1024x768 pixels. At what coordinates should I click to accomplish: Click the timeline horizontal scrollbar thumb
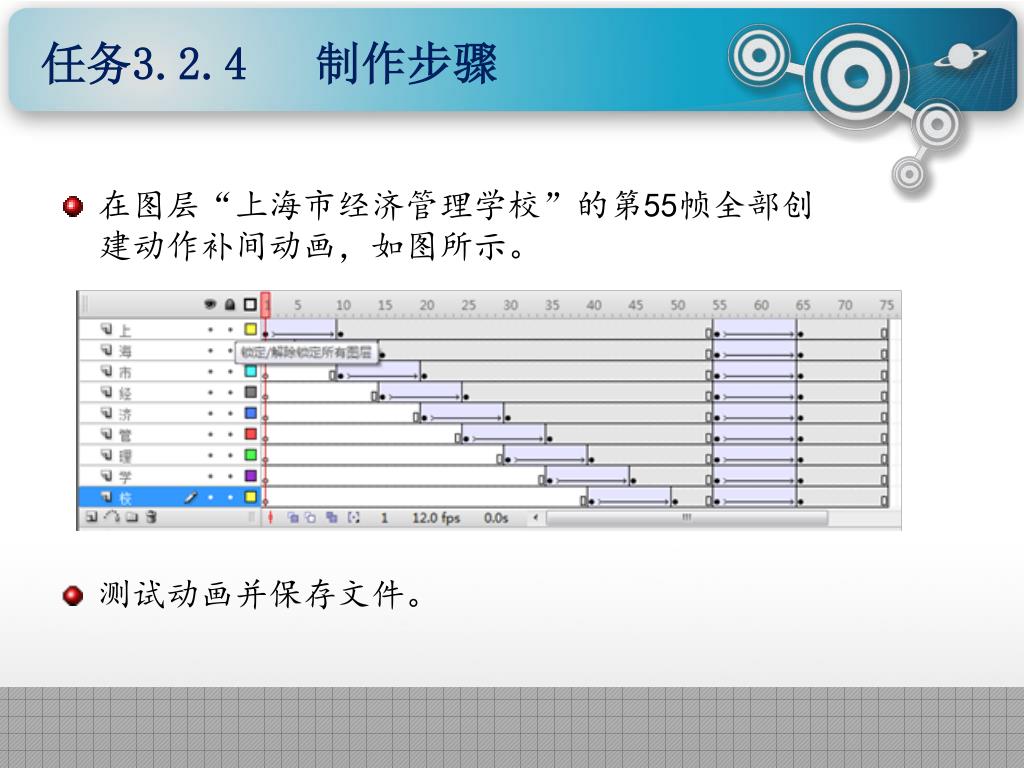[687, 518]
